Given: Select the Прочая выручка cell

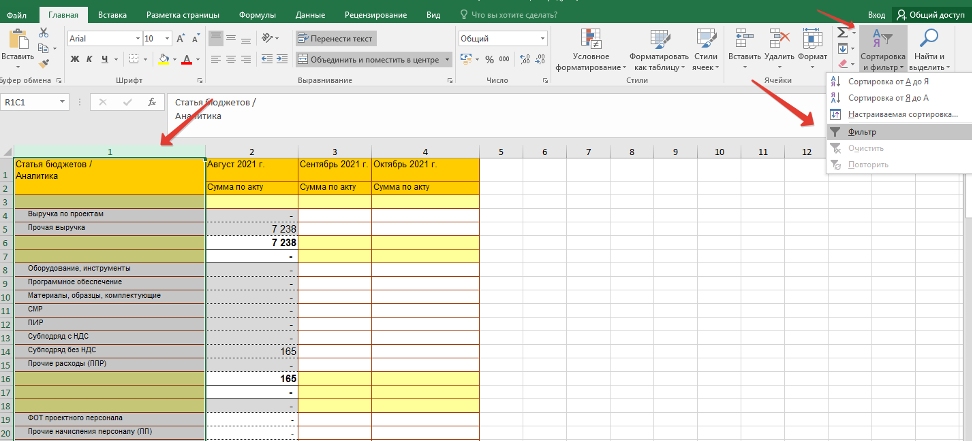Looking at the screenshot, I should [x=110, y=228].
